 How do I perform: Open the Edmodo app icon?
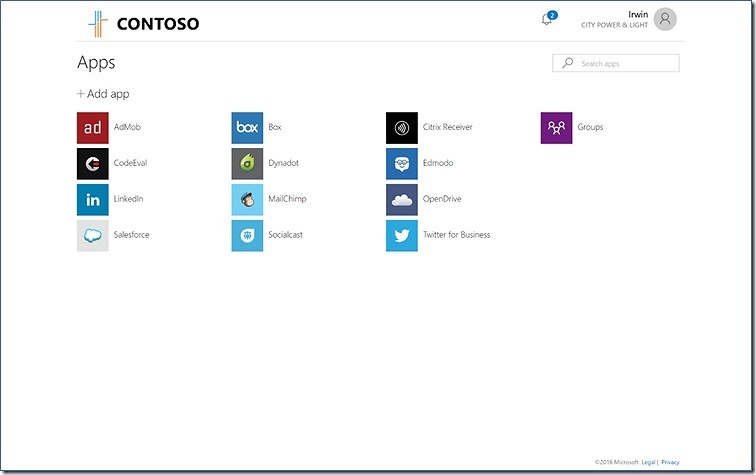coord(401,164)
